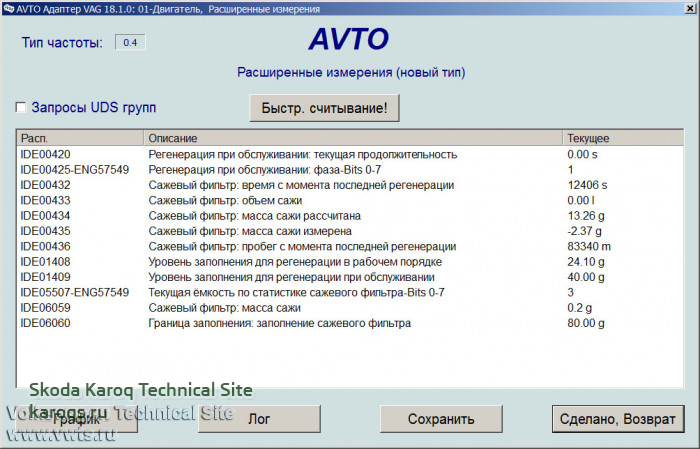700x449 pixels.
Task: Click Сделано, Возврат to go back
Action: click(x=618, y=419)
